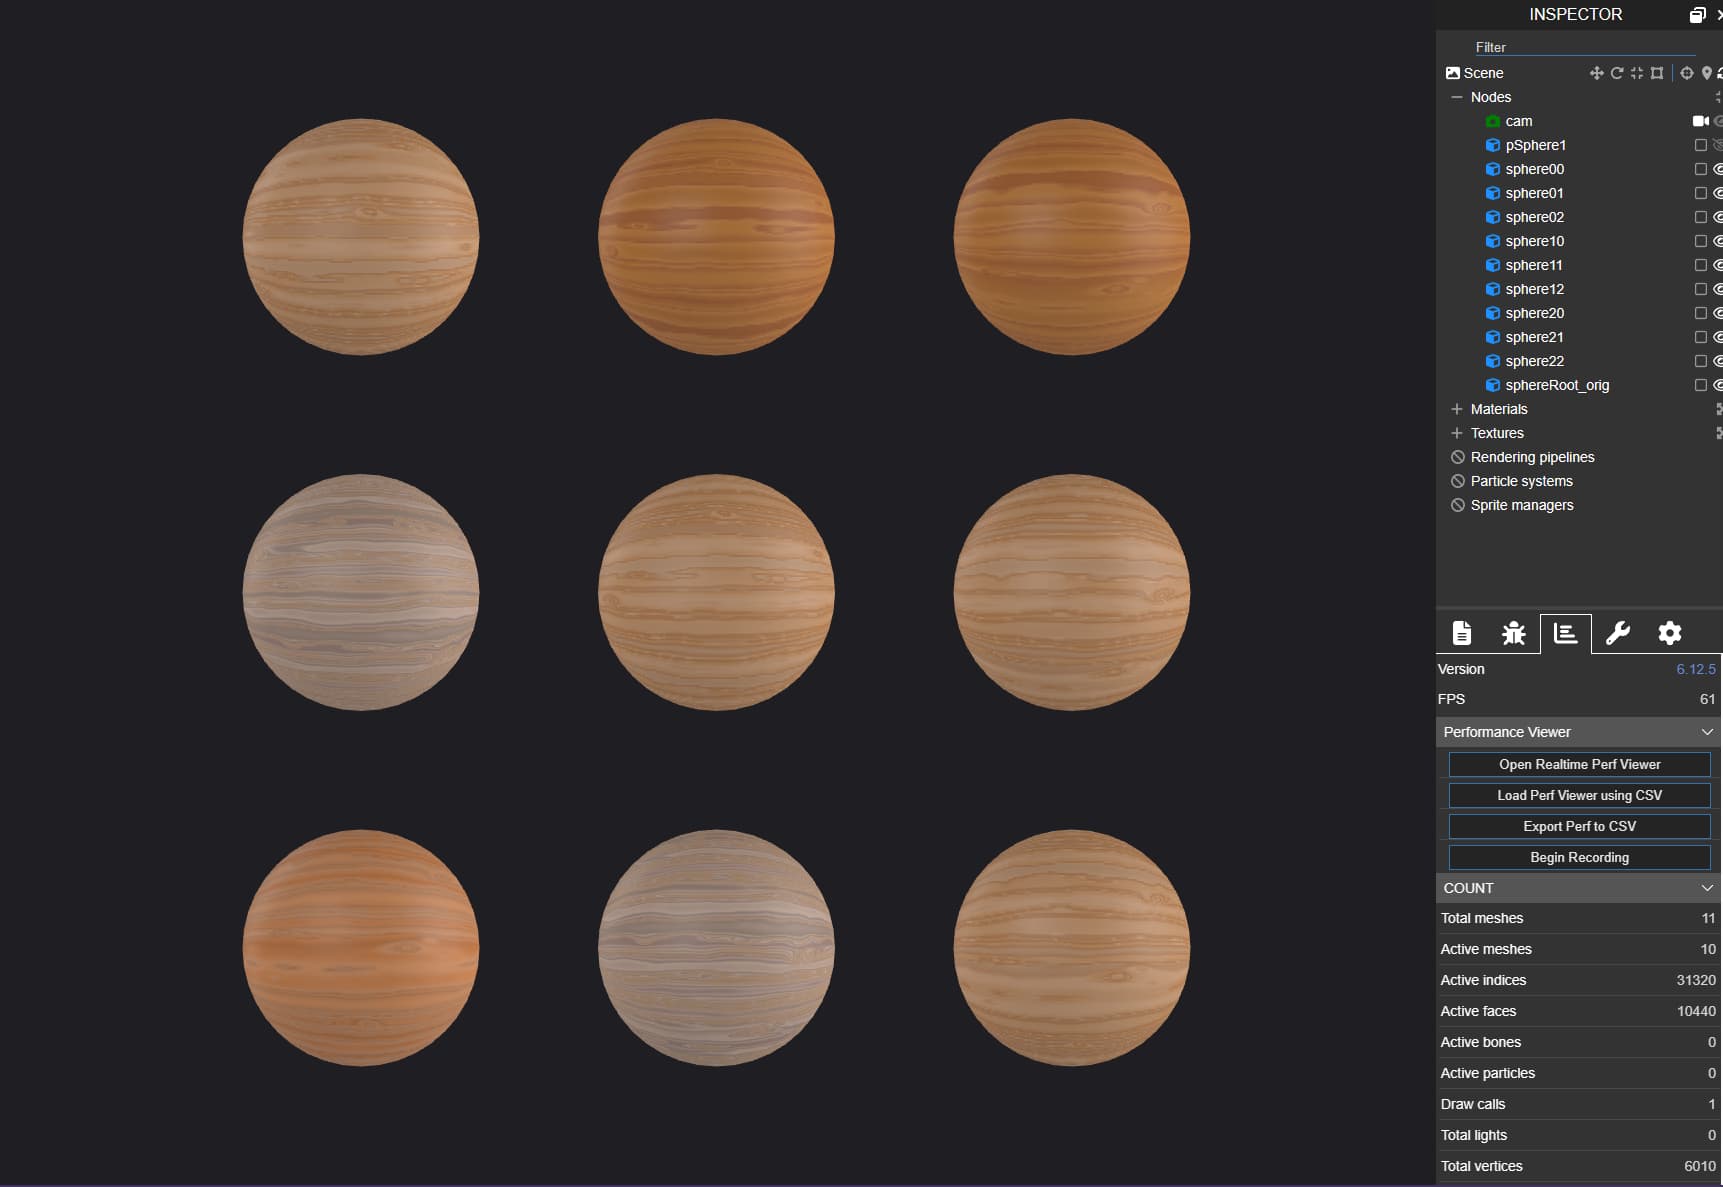The image size is (1723, 1187).
Task: Click the version number 6.12.5
Action: (x=1696, y=669)
